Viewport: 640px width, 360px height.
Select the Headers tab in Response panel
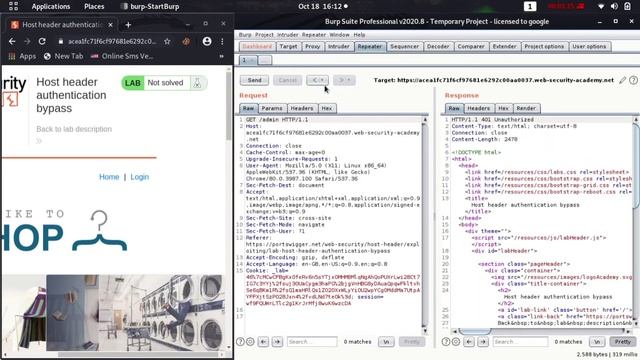coord(478,108)
